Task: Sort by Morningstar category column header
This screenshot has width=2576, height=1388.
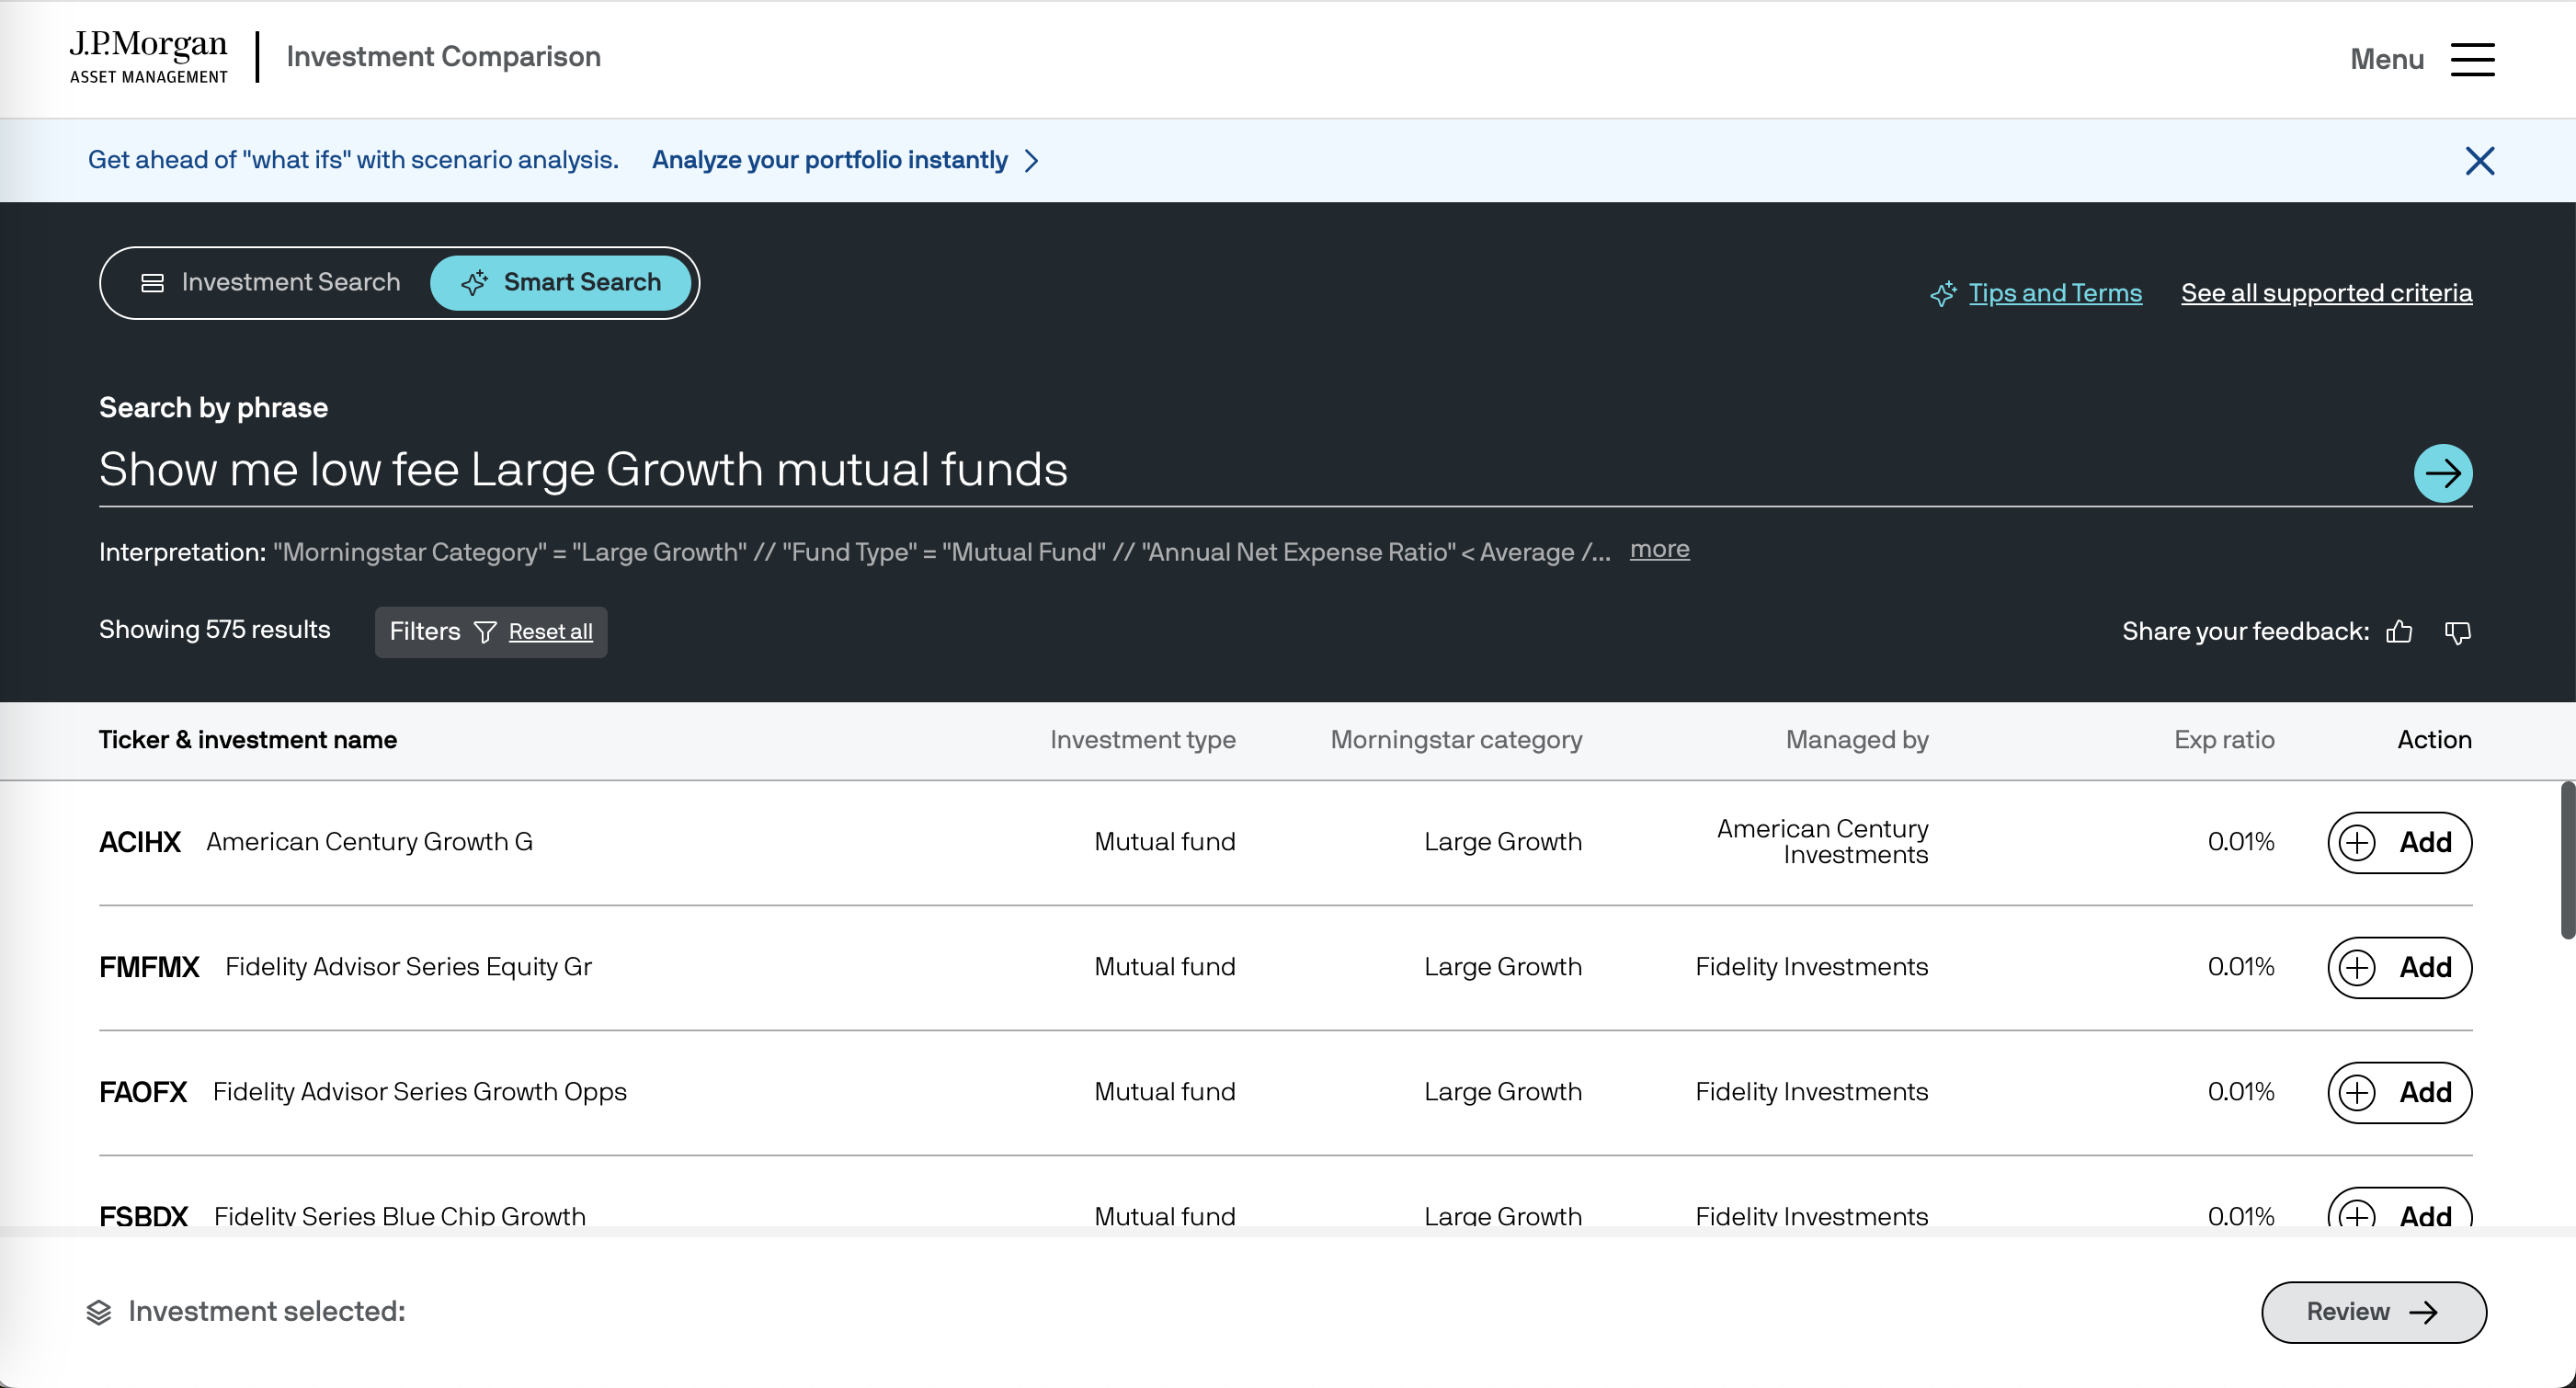Action: click(x=1455, y=740)
